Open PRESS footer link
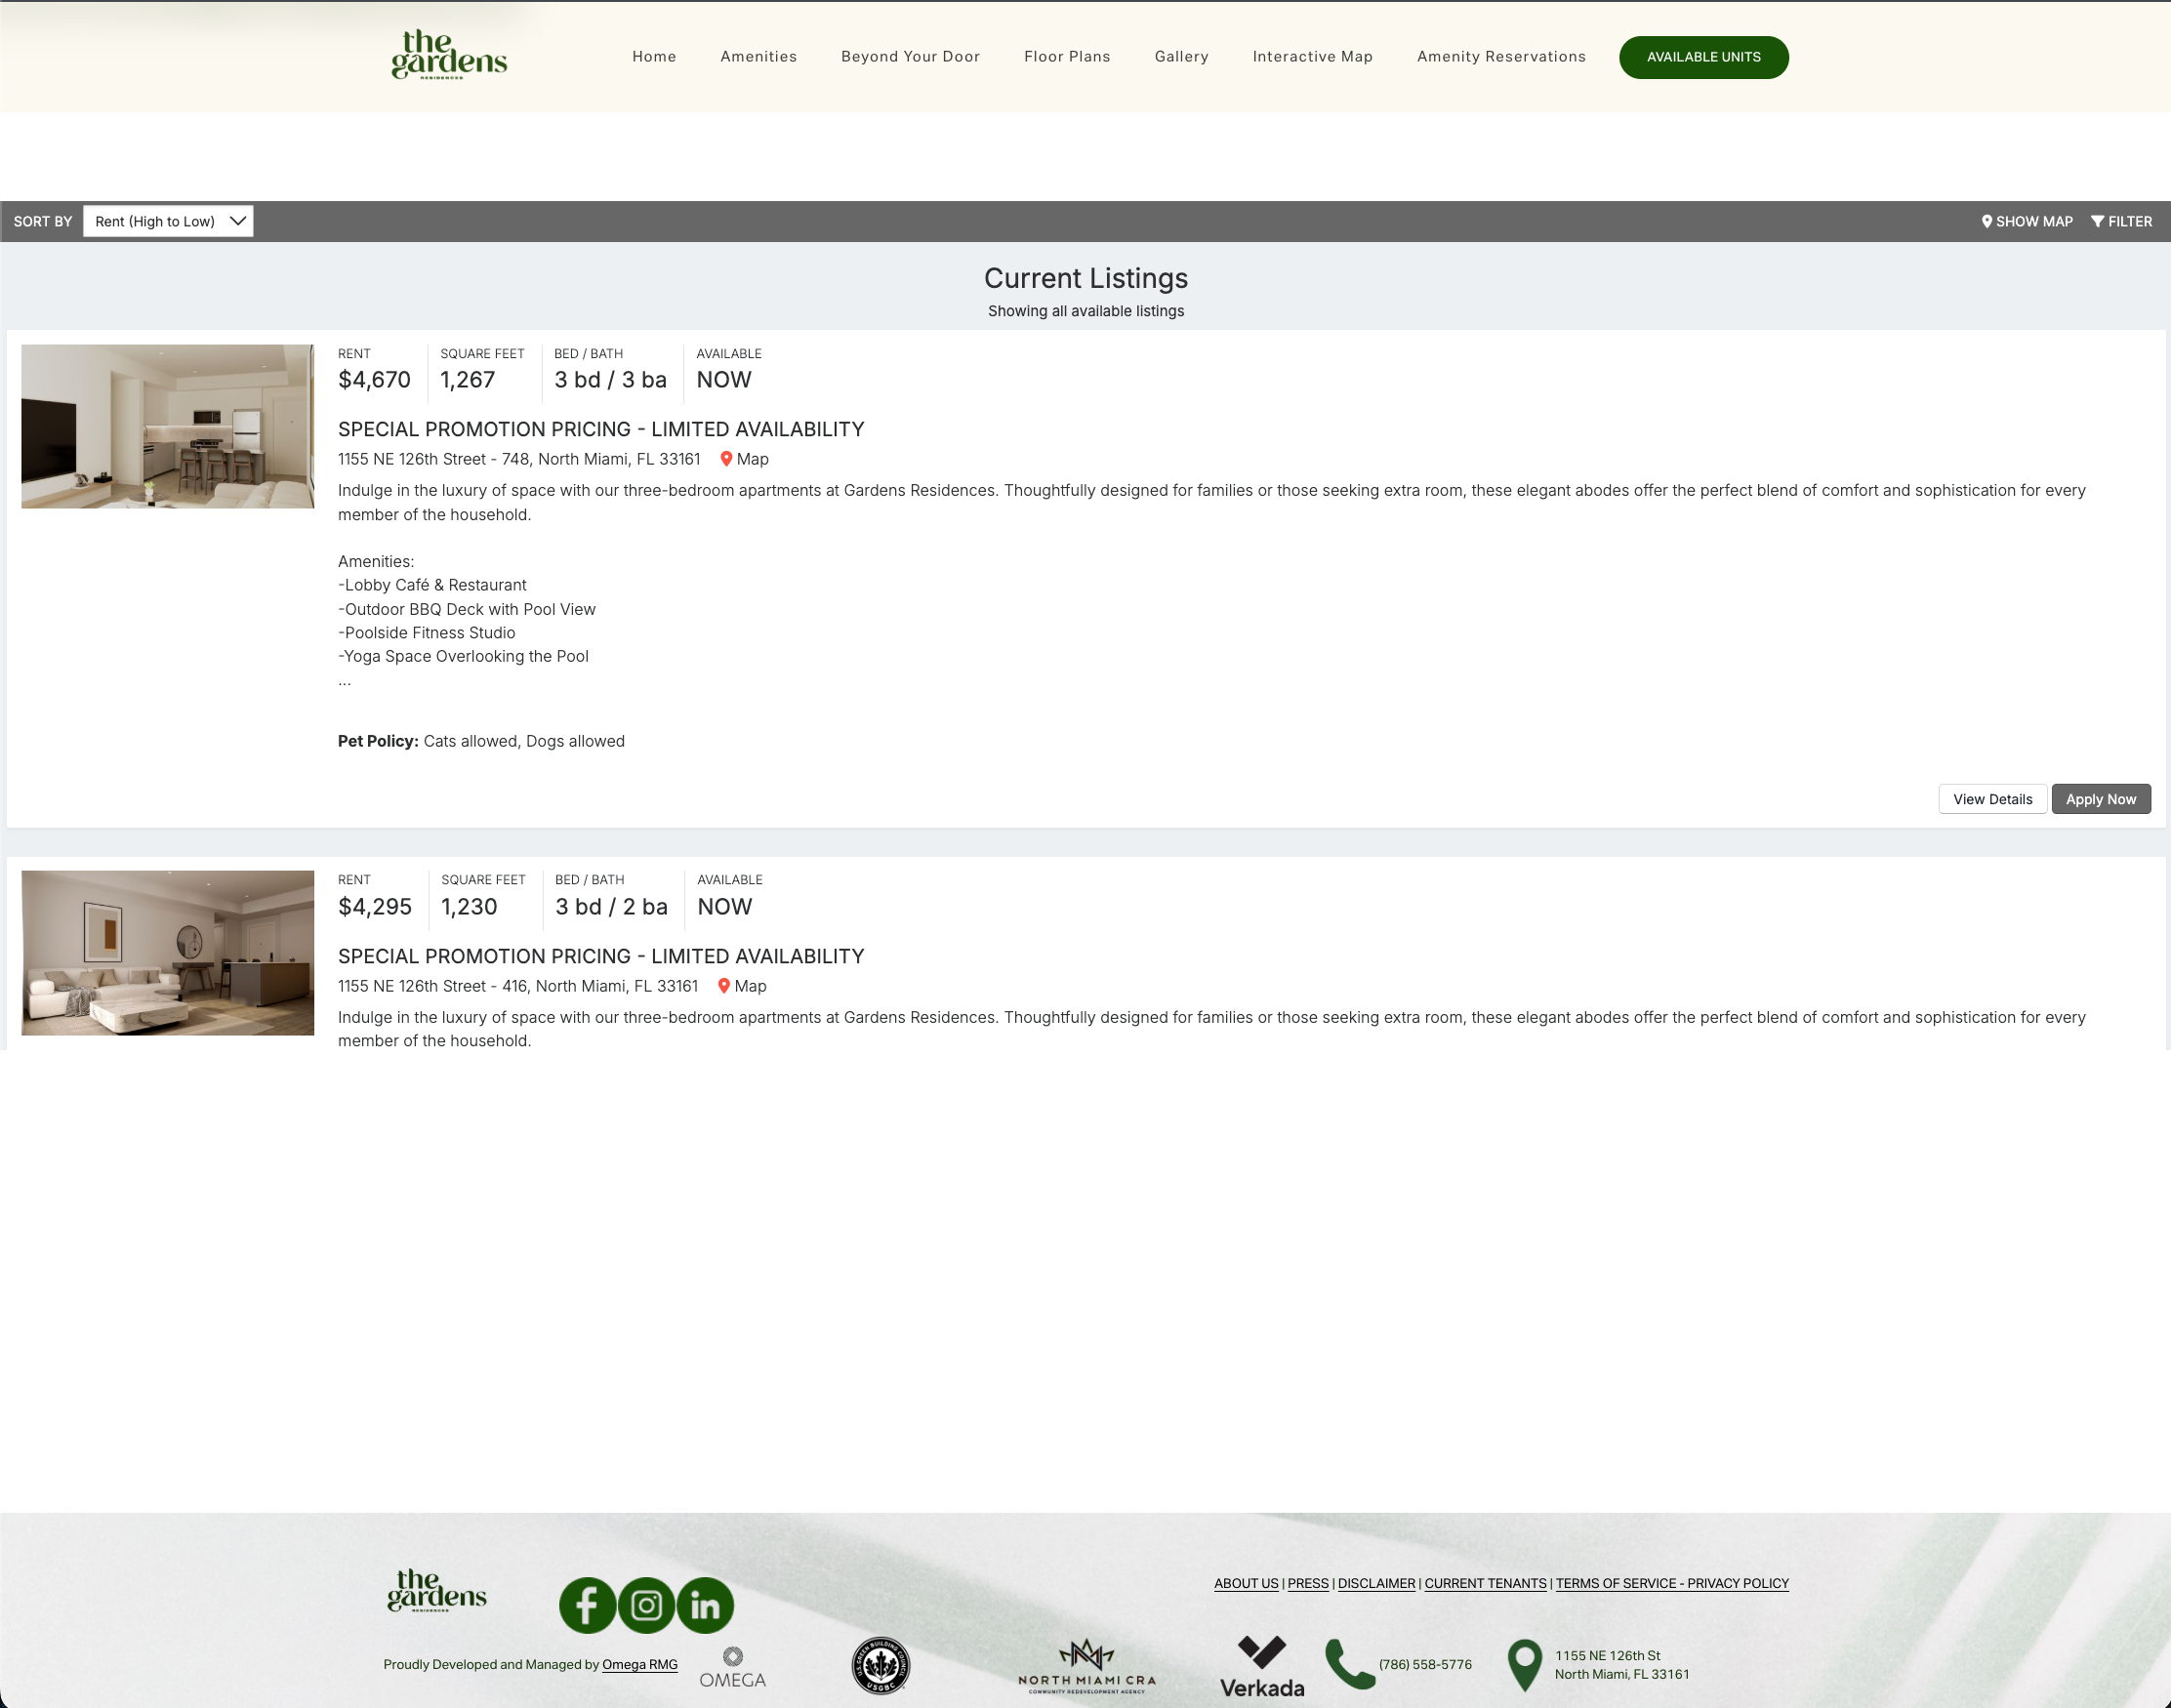The height and width of the screenshot is (1708, 2171). click(1308, 1583)
